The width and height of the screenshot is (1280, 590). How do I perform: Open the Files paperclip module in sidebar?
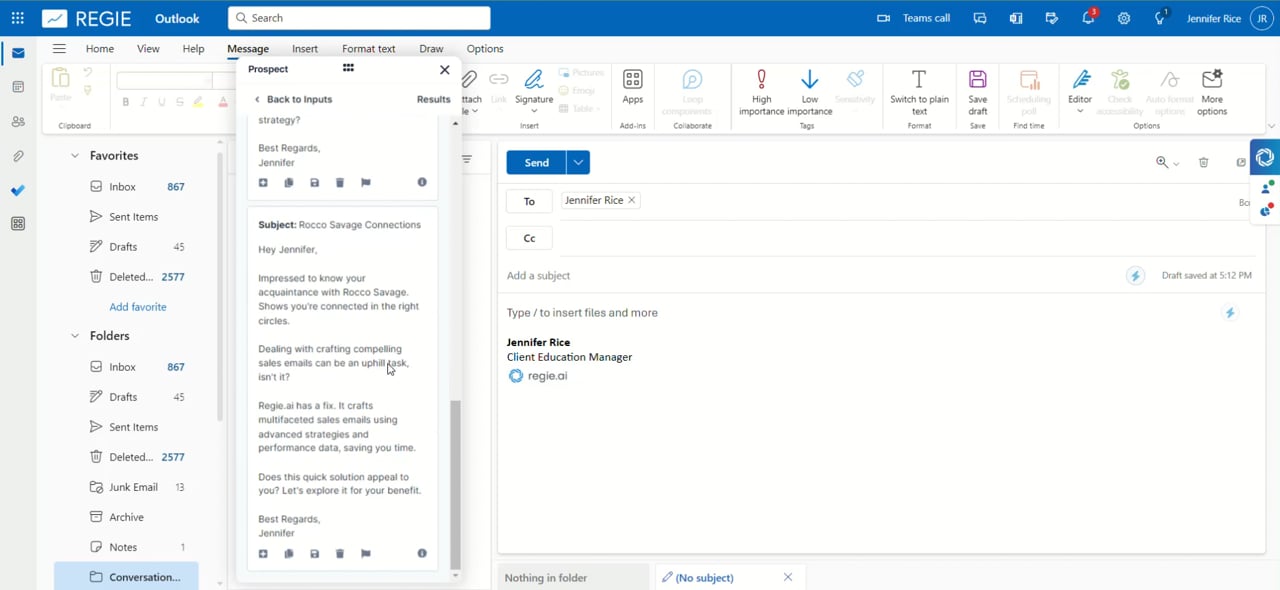pyautogui.click(x=18, y=156)
